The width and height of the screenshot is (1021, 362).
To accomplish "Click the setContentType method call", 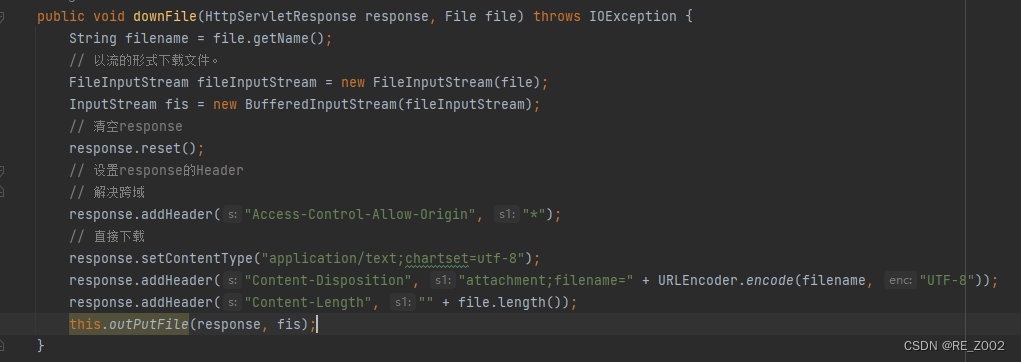I will [x=197, y=258].
